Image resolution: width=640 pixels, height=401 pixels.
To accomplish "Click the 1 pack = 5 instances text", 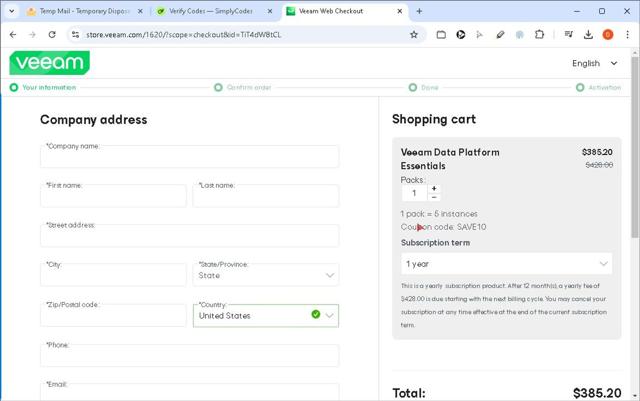I will pos(439,214).
